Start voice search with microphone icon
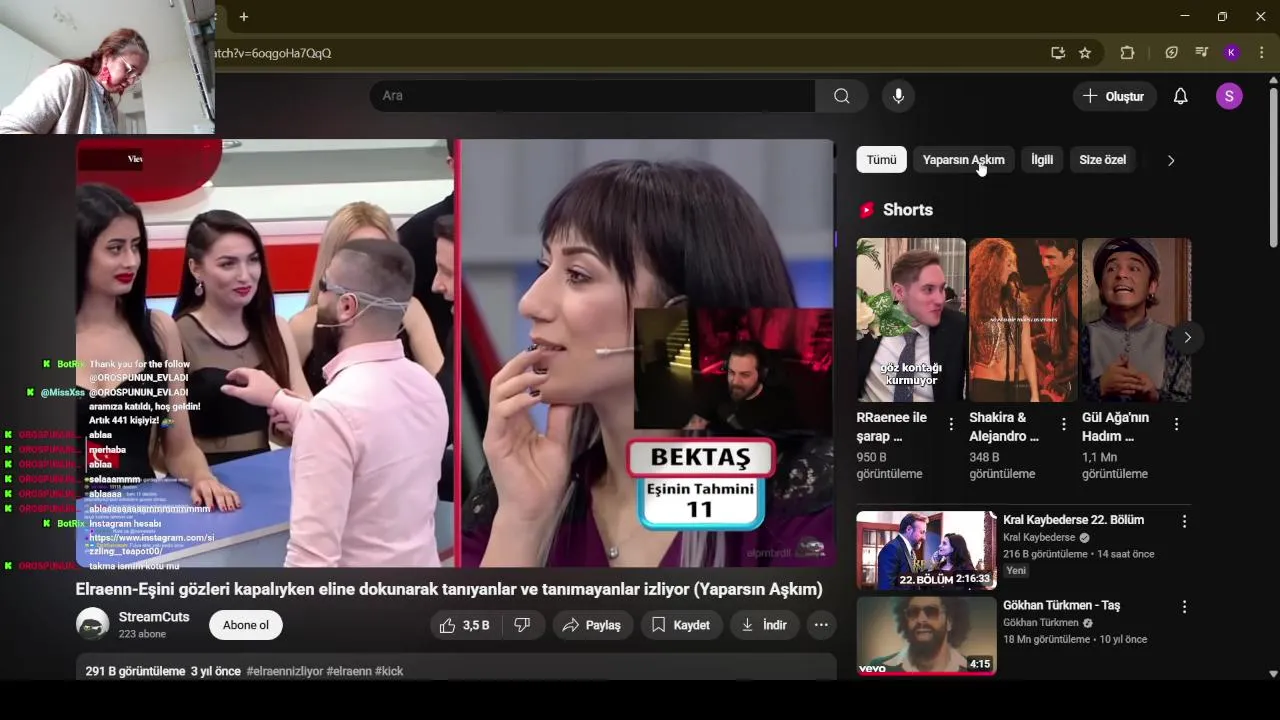Screen dimensions: 1280x720 click(x=898, y=96)
